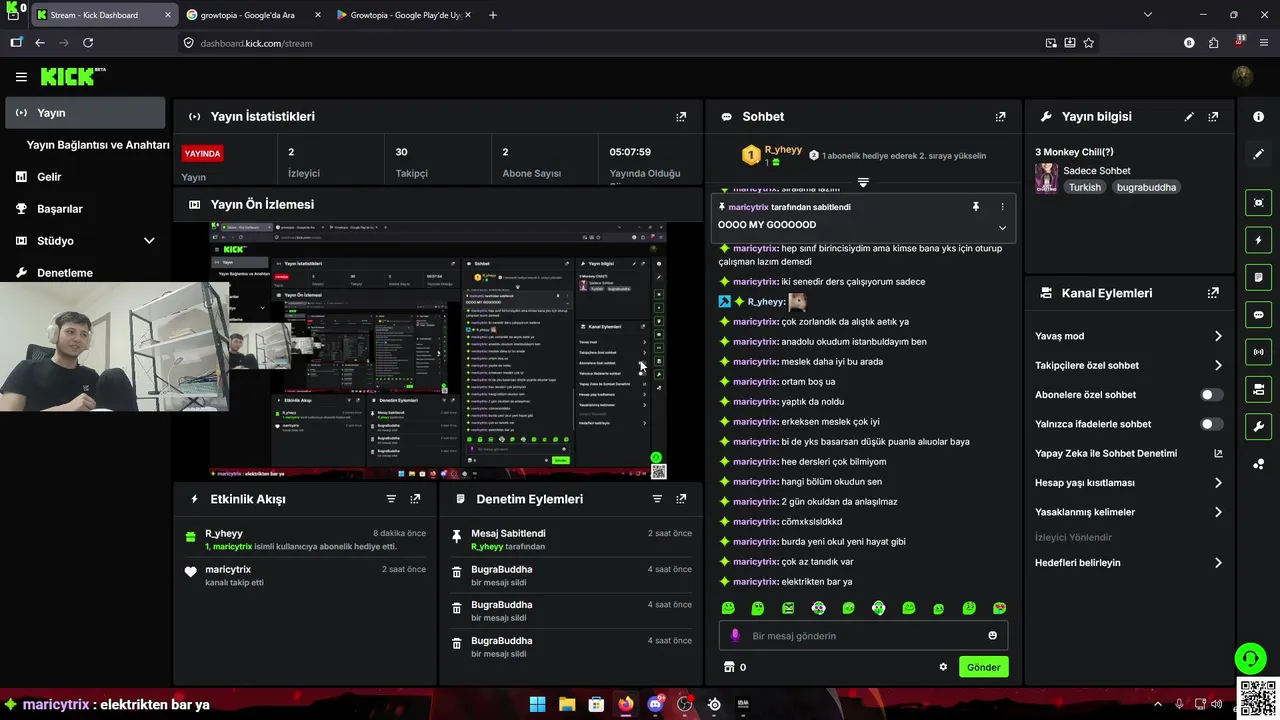Toggle Abonelere özel sohbet switch
The image size is (1280, 720).
click(1211, 394)
